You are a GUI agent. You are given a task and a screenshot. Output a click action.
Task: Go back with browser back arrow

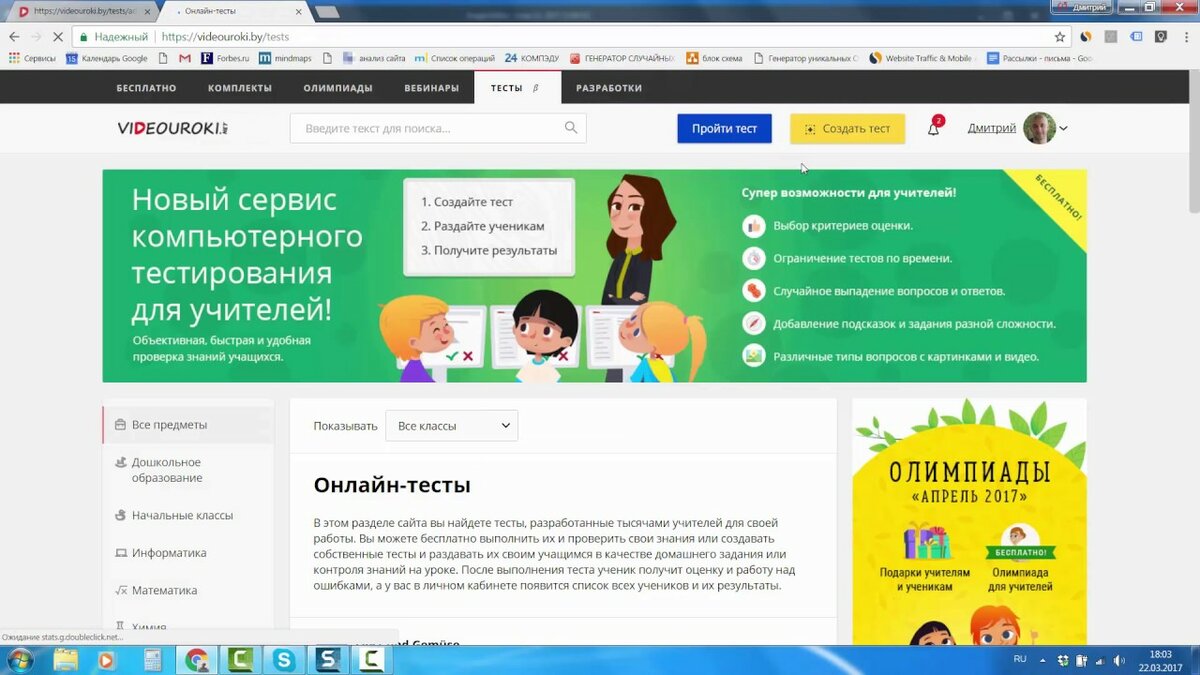tap(14, 36)
